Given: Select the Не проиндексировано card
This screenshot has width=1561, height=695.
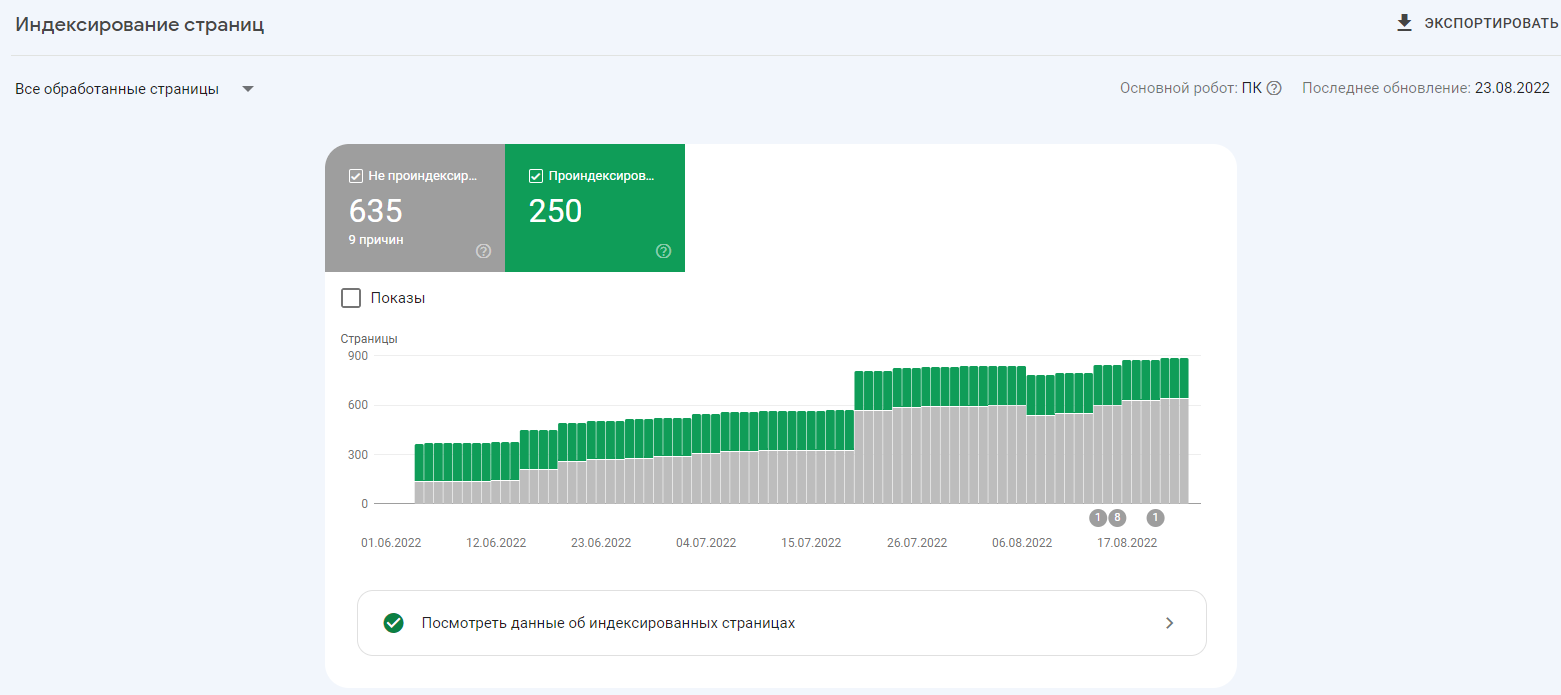Looking at the screenshot, I should [415, 208].
